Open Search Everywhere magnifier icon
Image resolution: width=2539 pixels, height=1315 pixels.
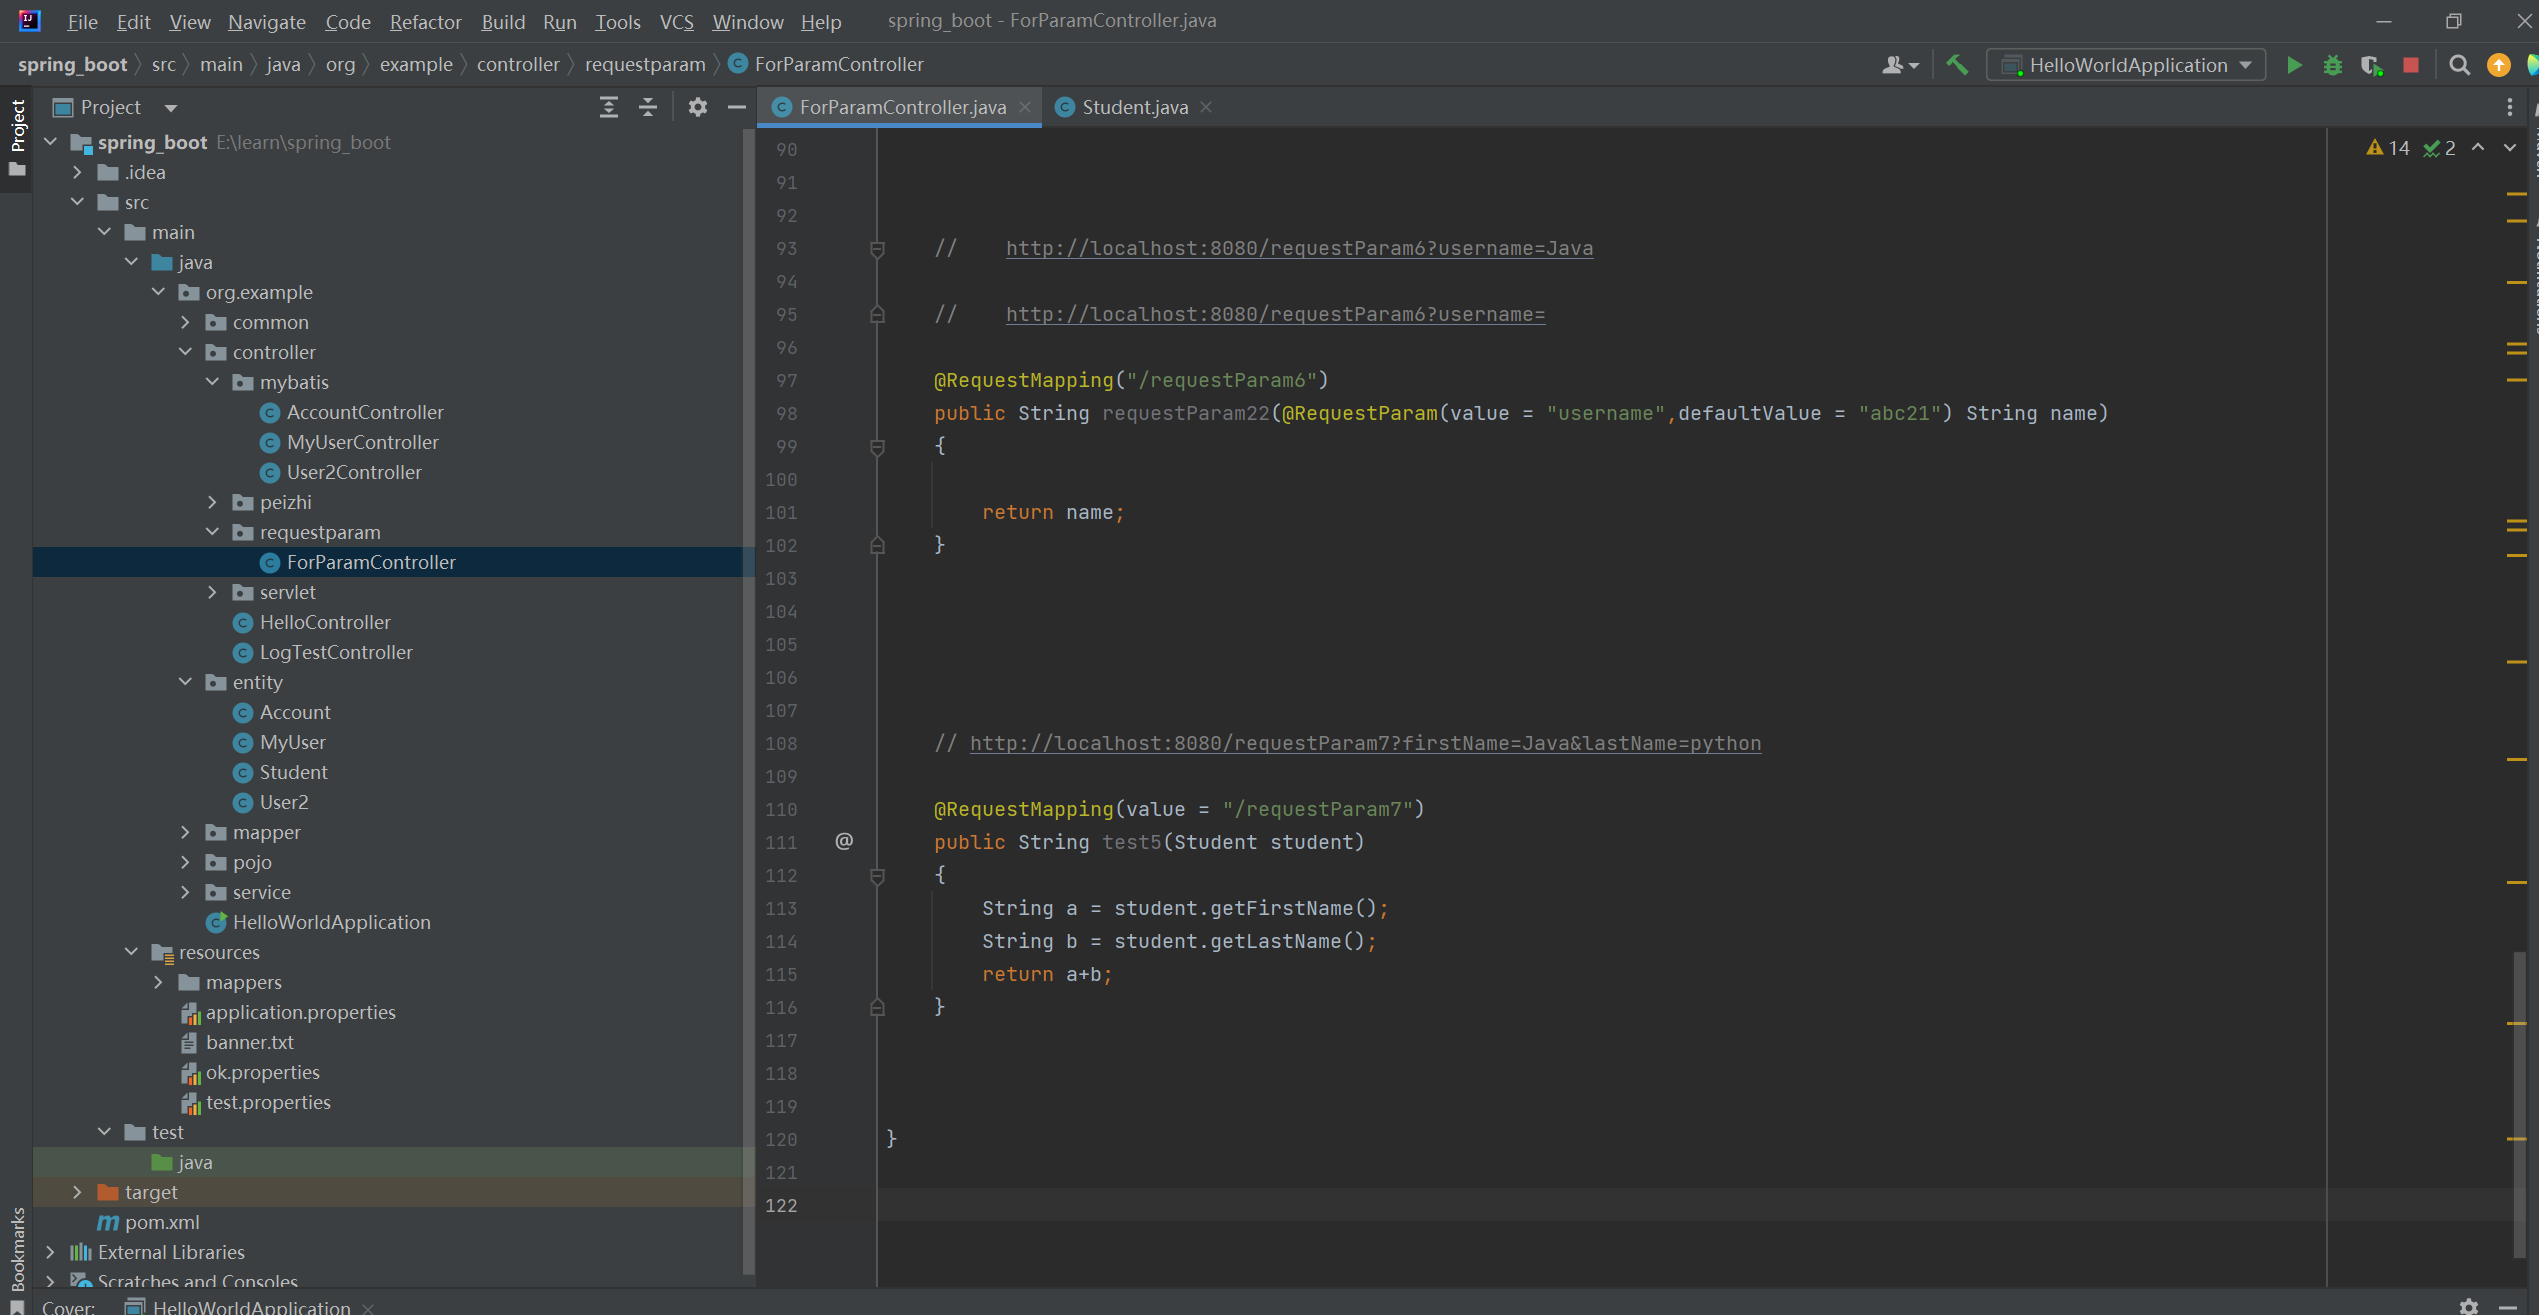point(2459,65)
